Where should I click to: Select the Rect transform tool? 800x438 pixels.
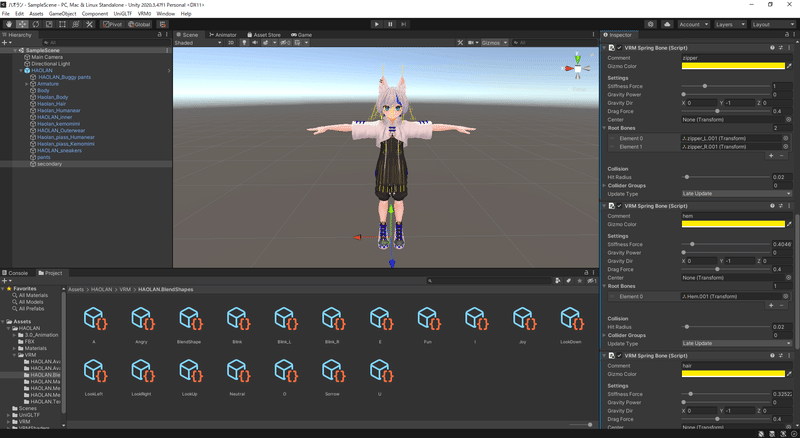[62, 24]
